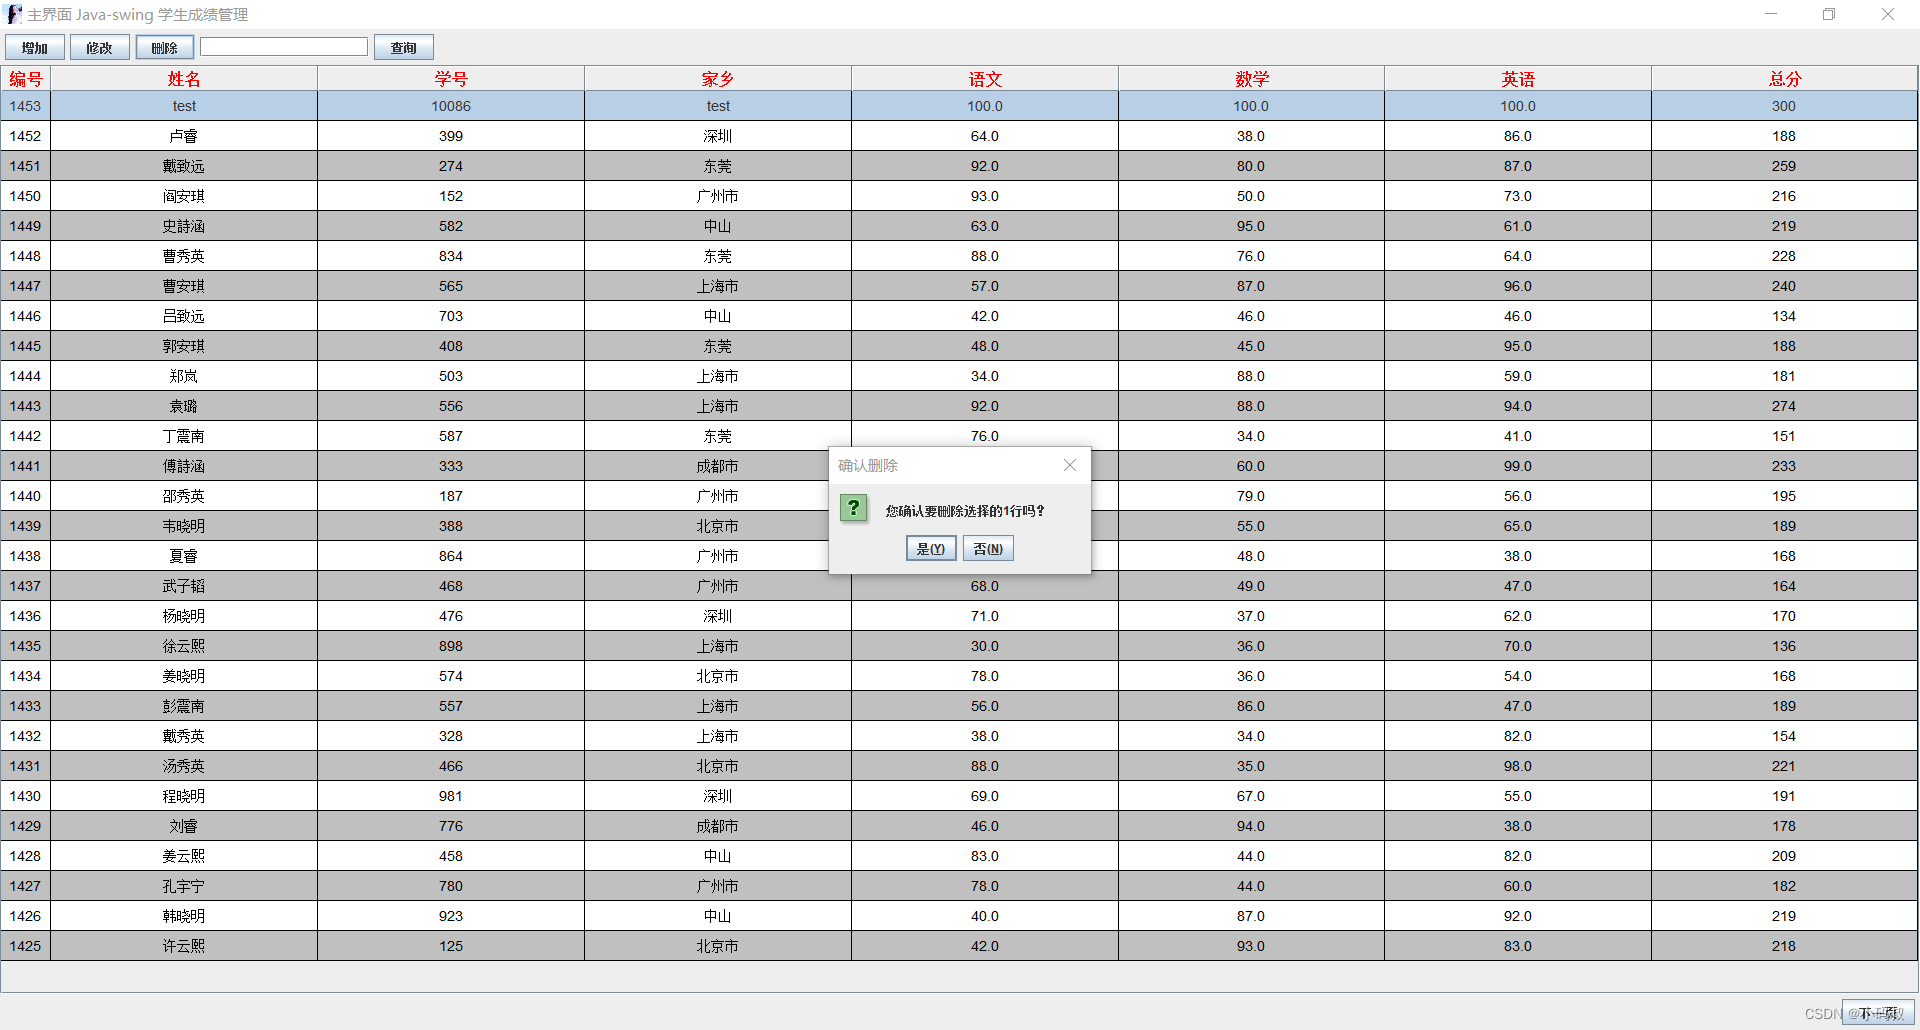Select student 曹秀英 name cell
The image size is (1920, 1030).
[184, 256]
